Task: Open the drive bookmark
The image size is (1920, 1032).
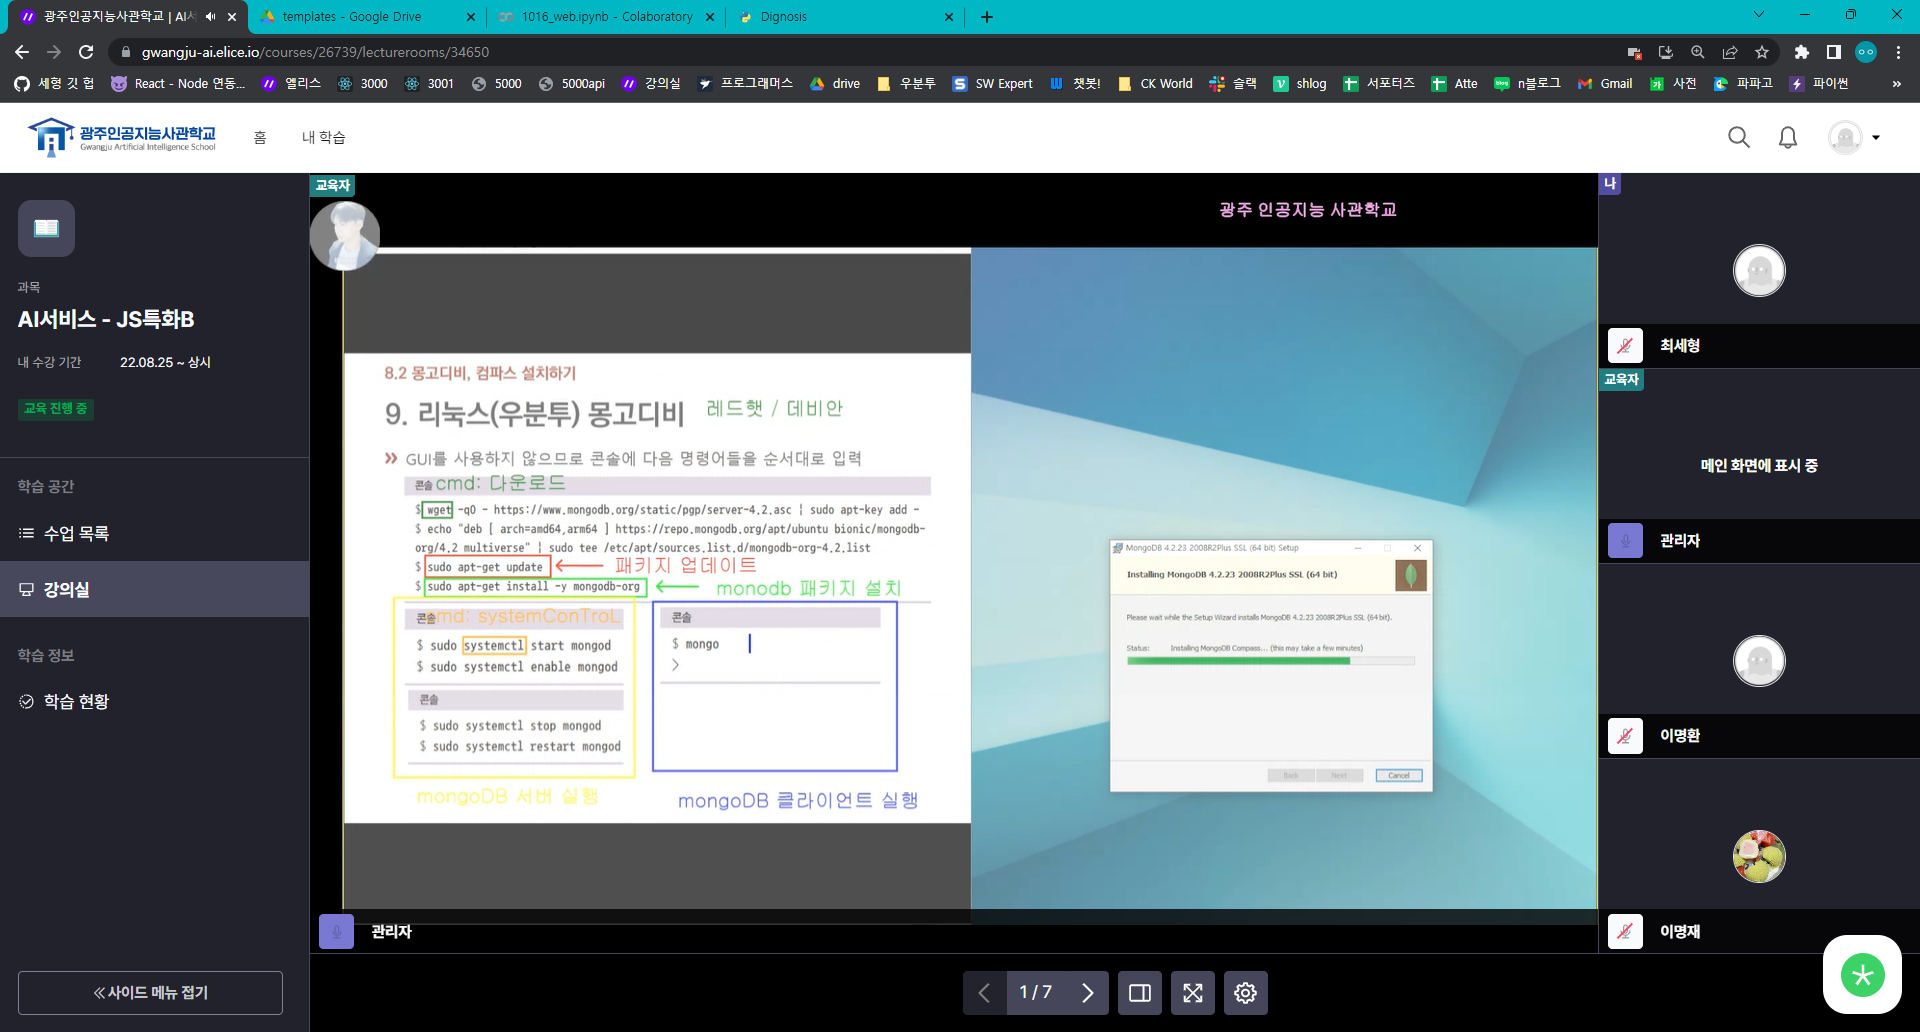Action: coord(835,84)
